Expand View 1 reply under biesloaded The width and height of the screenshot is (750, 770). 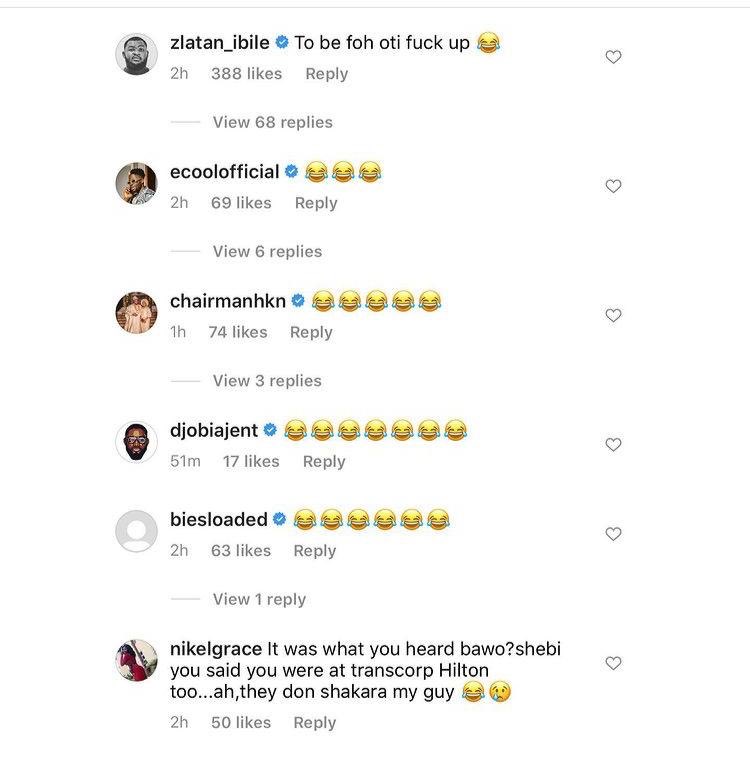[x=259, y=599]
